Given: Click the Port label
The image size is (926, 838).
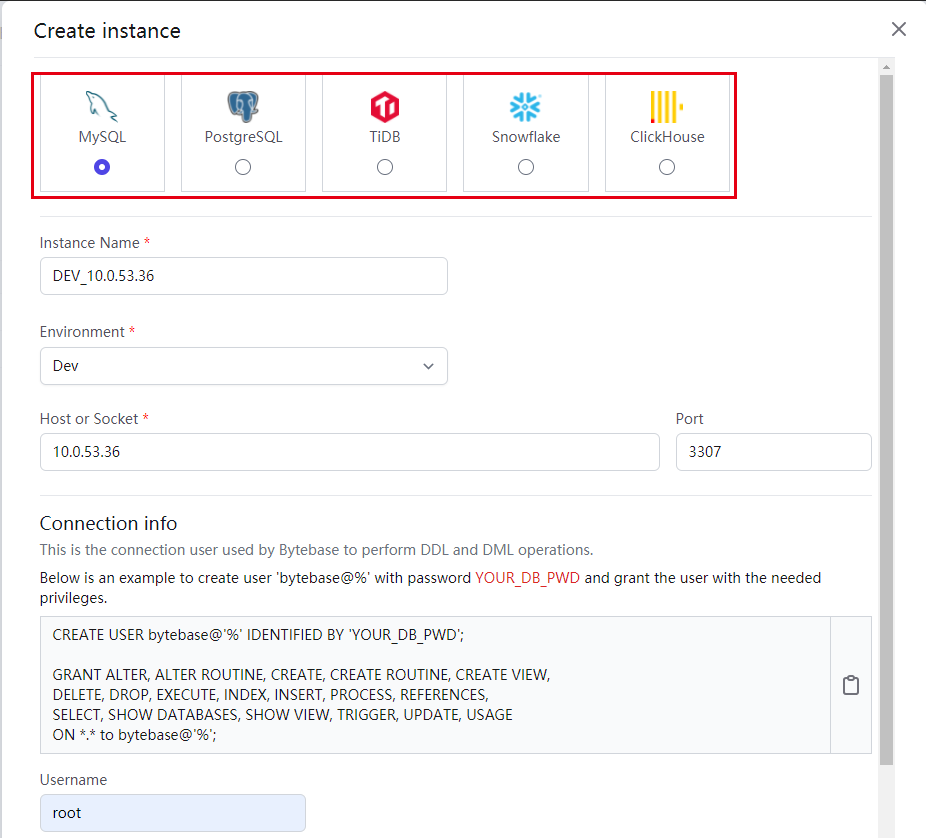Looking at the screenshot, I should point(689,419).
